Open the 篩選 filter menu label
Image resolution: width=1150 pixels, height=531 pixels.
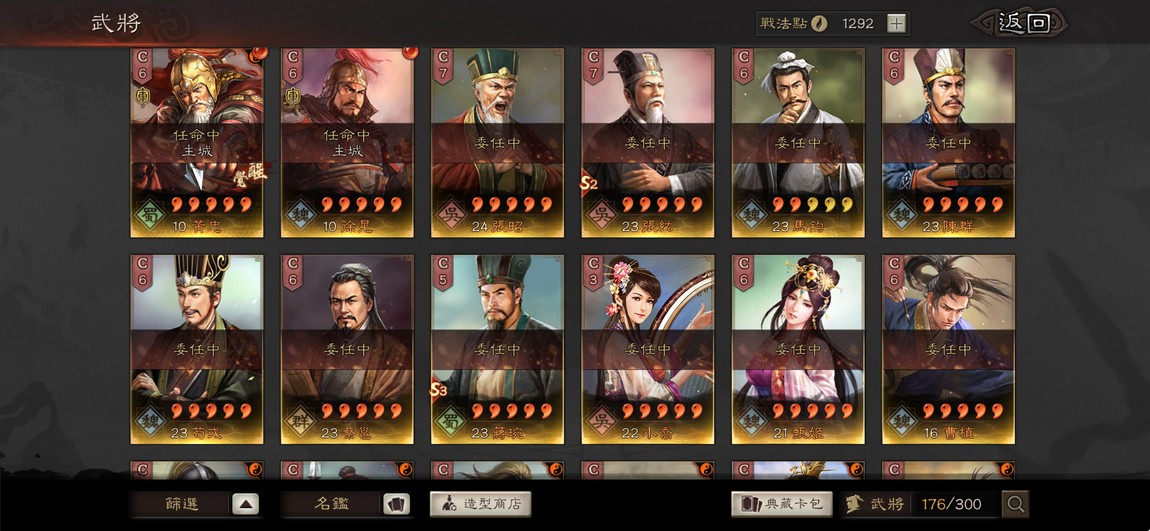coord(181,504)
